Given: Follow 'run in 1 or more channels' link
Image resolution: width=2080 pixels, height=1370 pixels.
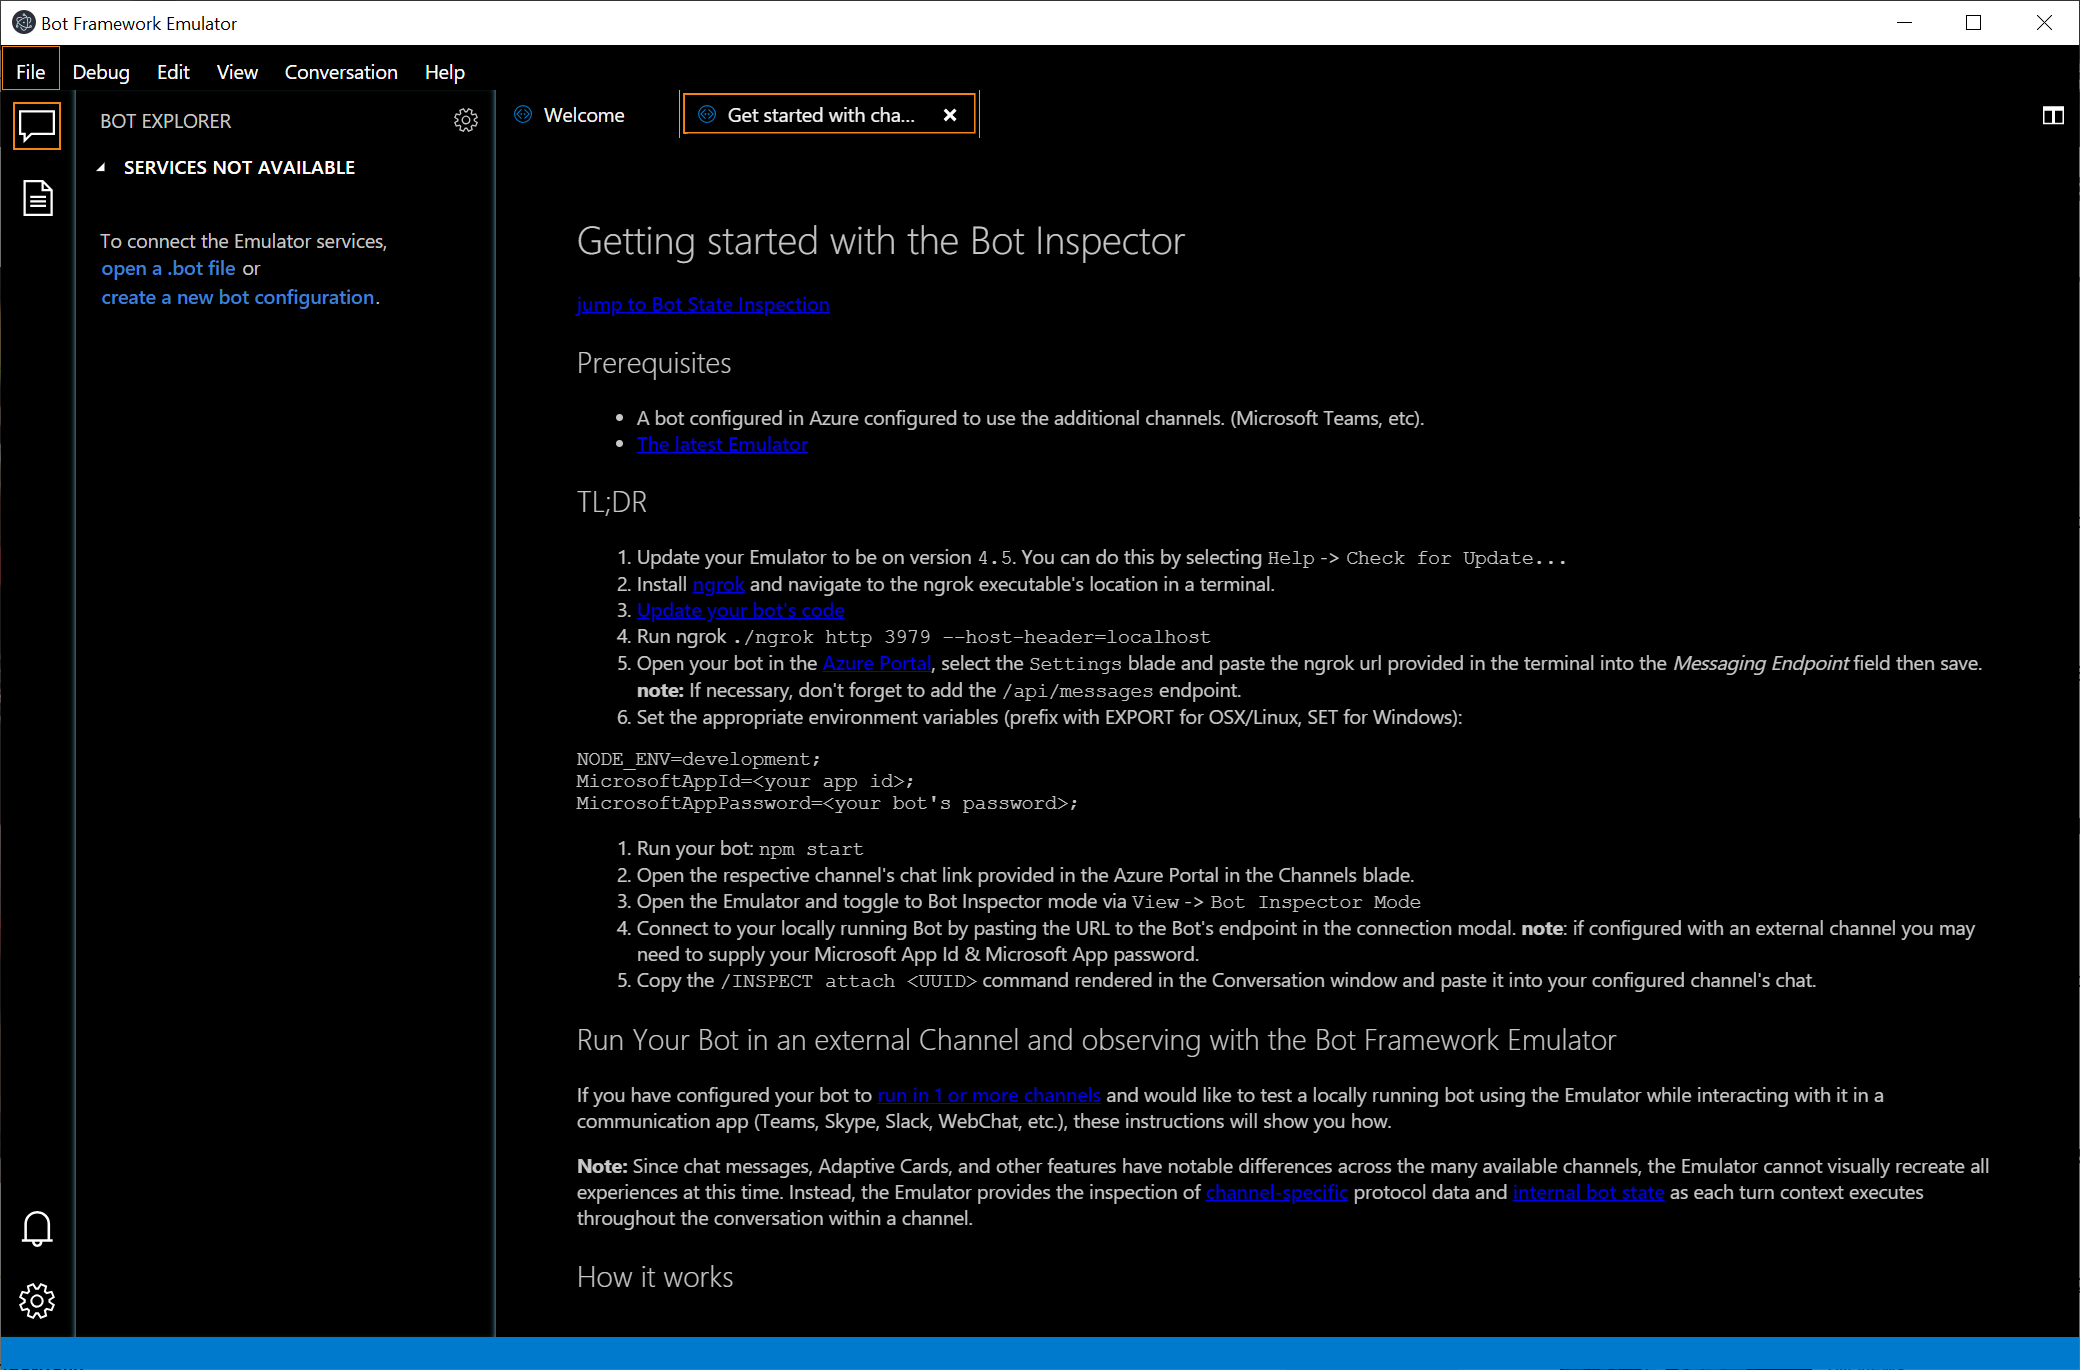Looking at the screenshot, I should pos(989,1095).
